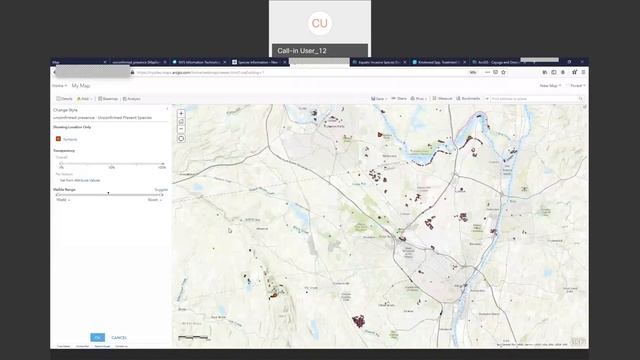Share the current map
Viewport: 640px width, 360px height.
click(x=399, y=99)
